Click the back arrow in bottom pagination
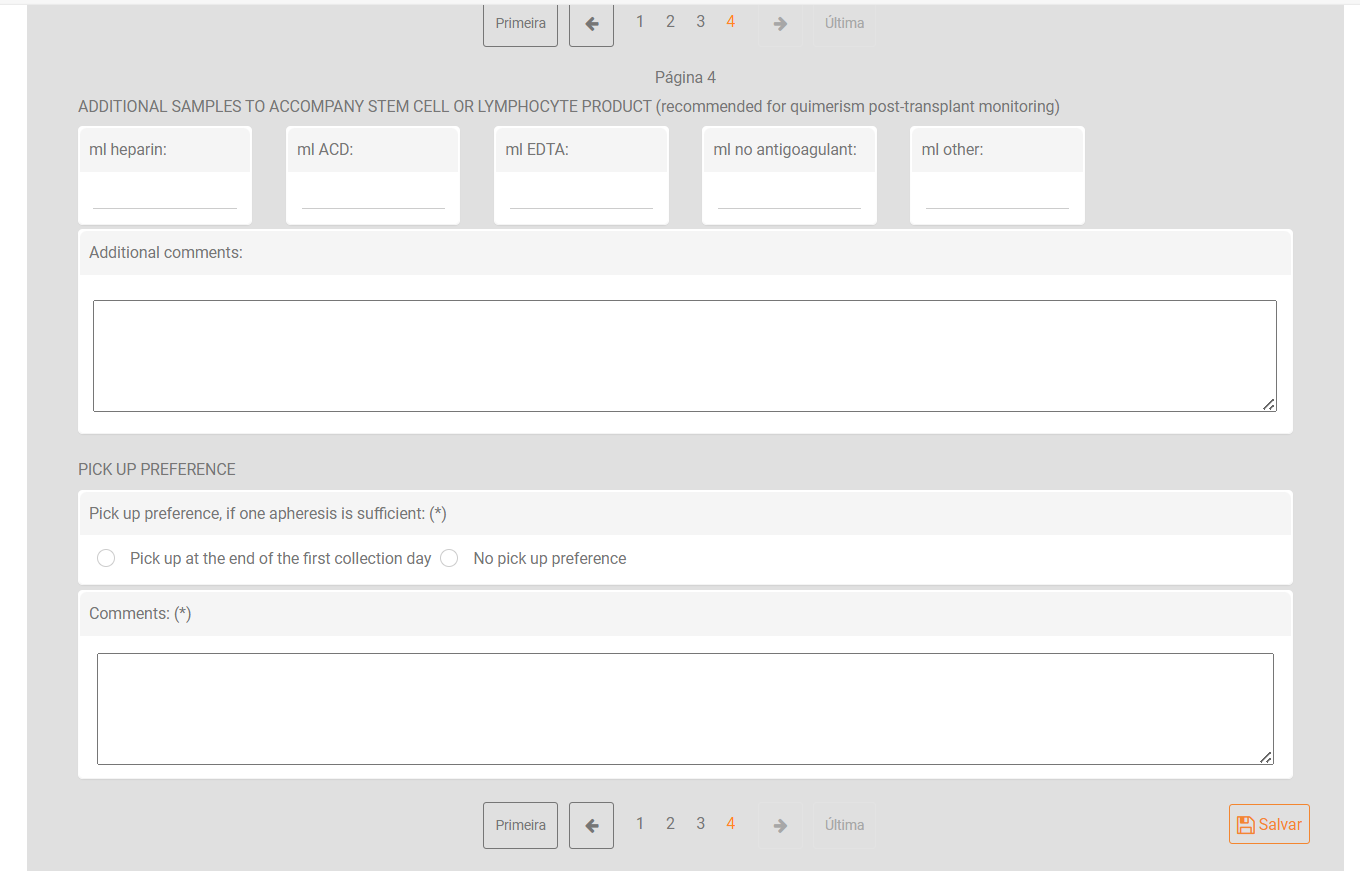The image size is (1360, 880). coord(591,826)
